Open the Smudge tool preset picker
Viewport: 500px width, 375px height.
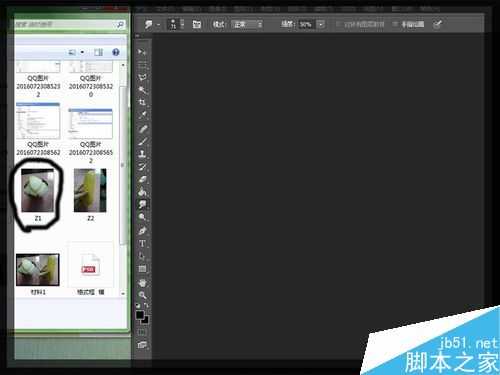(x=152, y=24)
